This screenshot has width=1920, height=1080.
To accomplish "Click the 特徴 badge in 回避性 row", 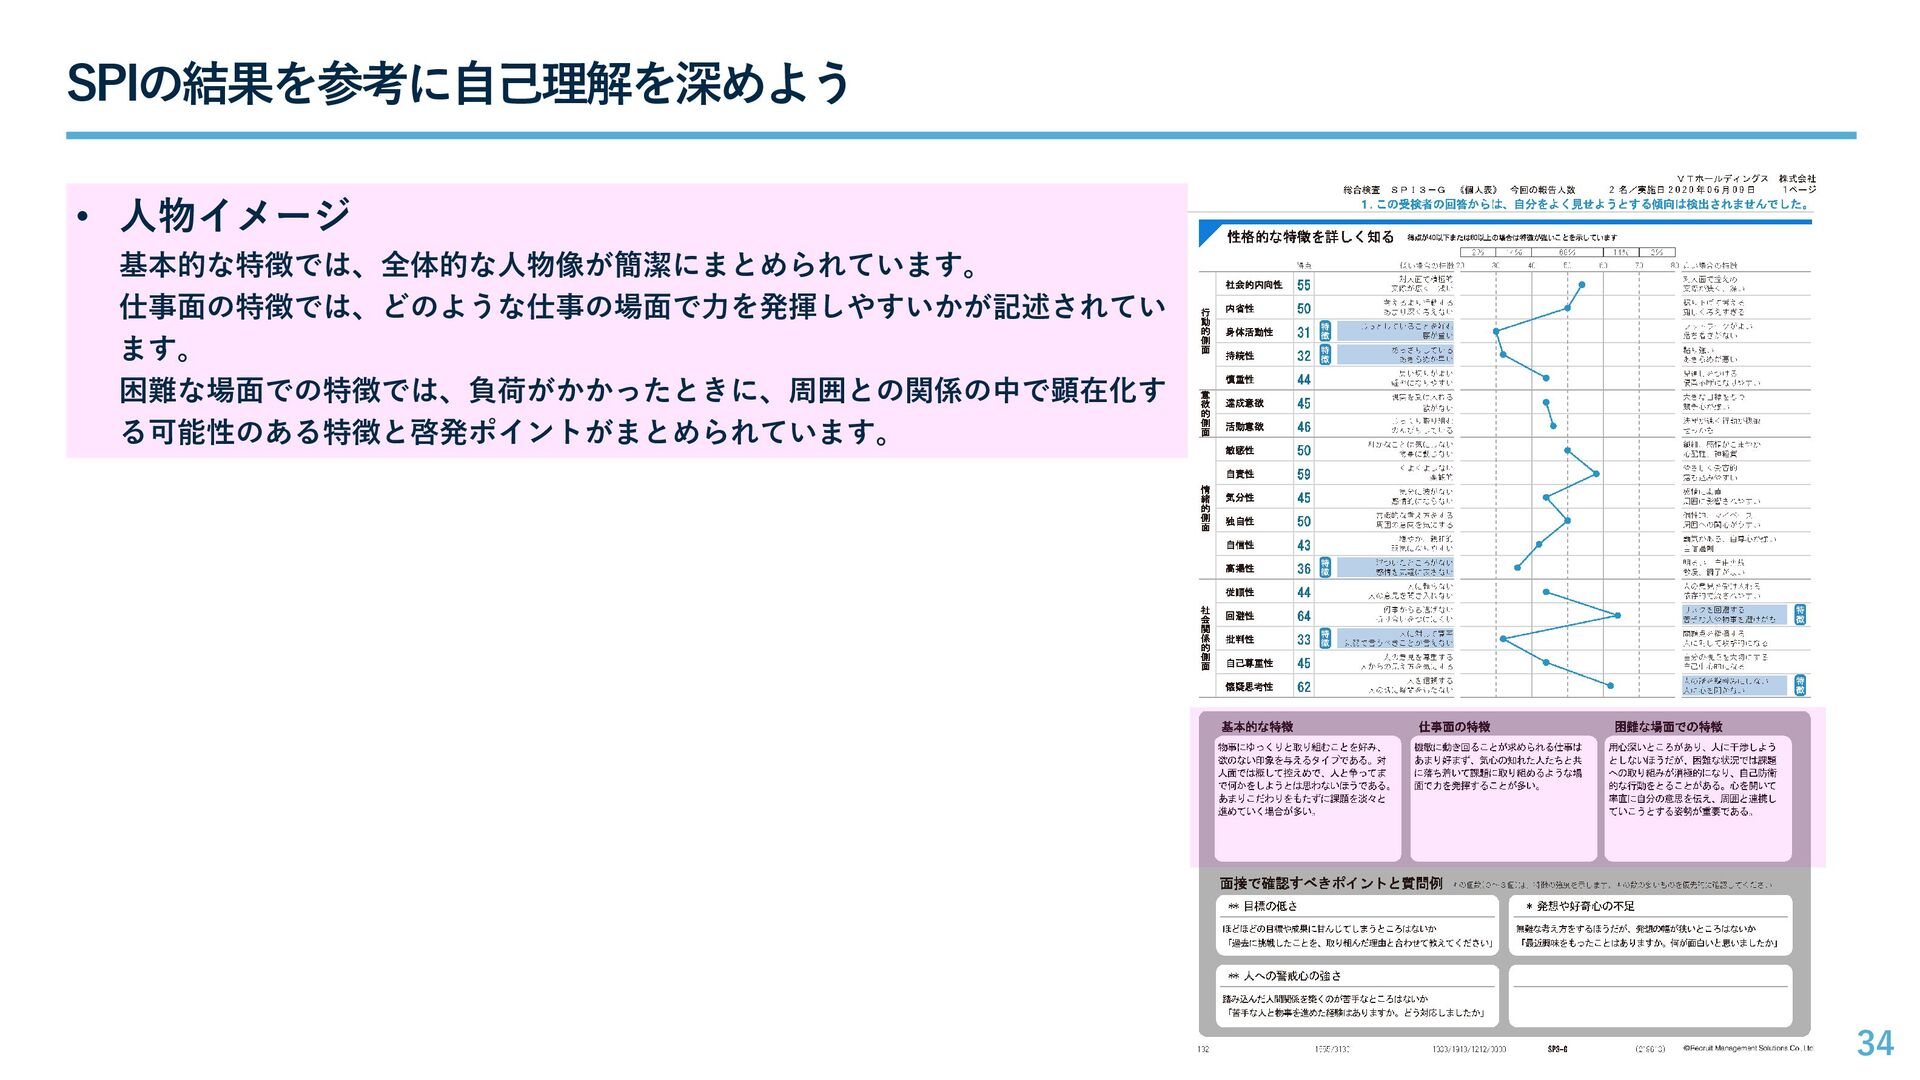I will click(x=1800, y=615).
